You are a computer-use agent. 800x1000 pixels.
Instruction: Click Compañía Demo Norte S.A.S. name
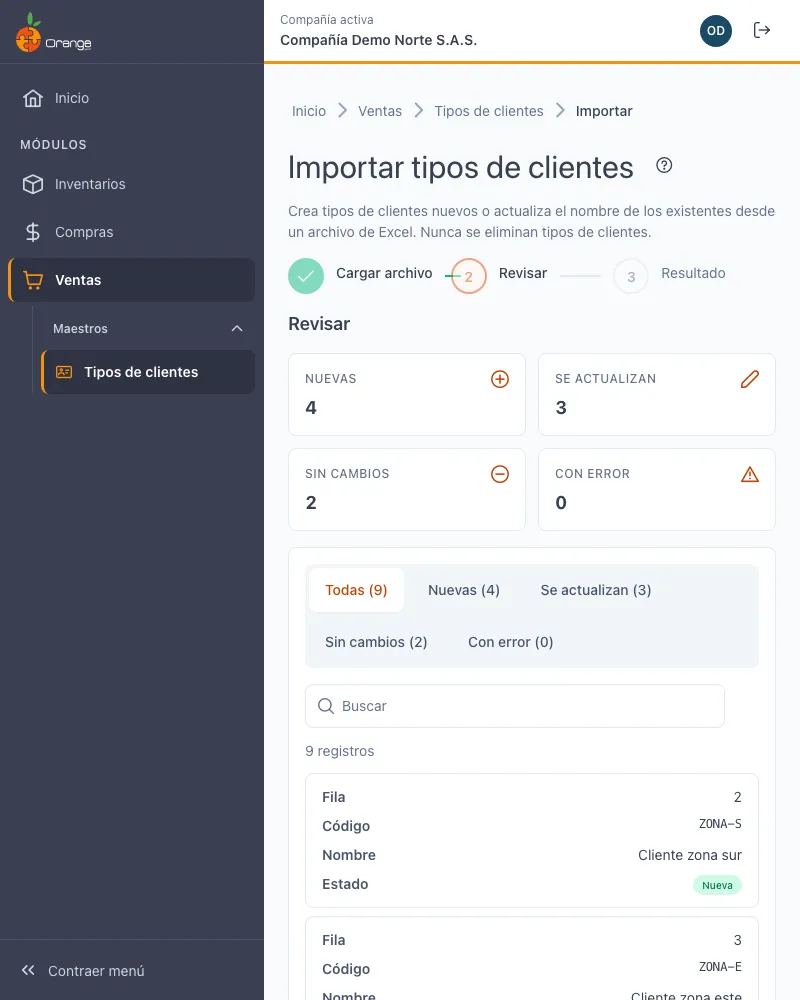point(378,40)
